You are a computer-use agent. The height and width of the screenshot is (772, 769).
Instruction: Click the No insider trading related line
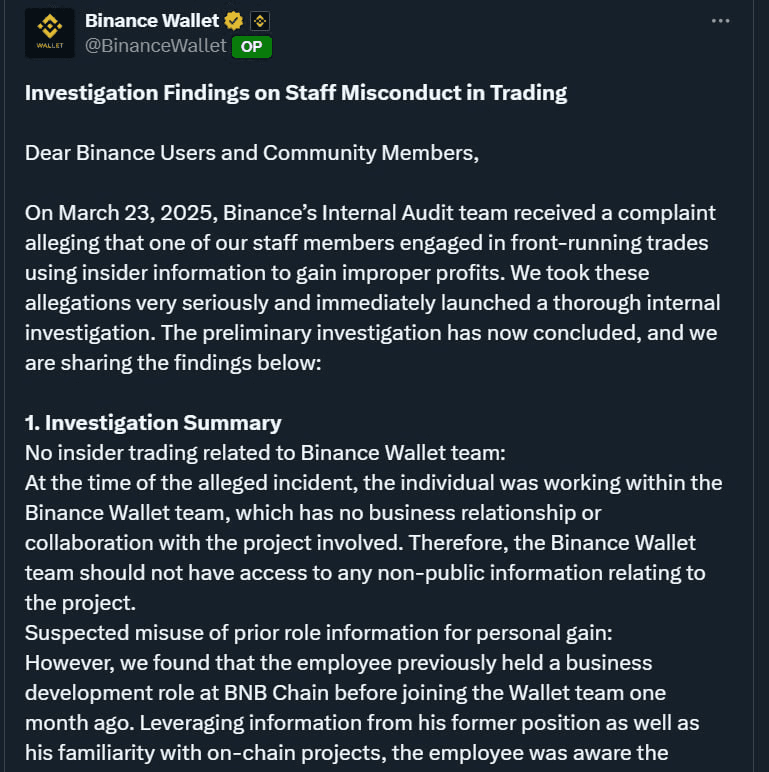point(265,453)
